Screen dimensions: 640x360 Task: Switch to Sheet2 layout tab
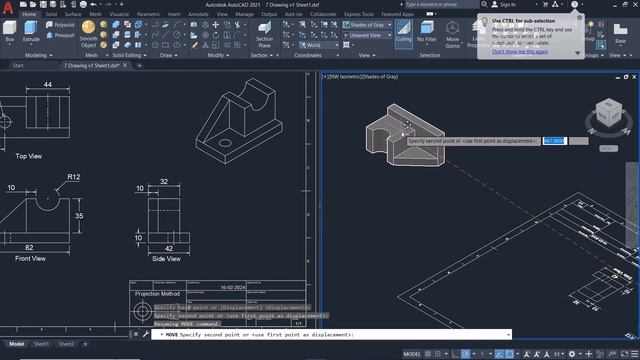[66, 344]
